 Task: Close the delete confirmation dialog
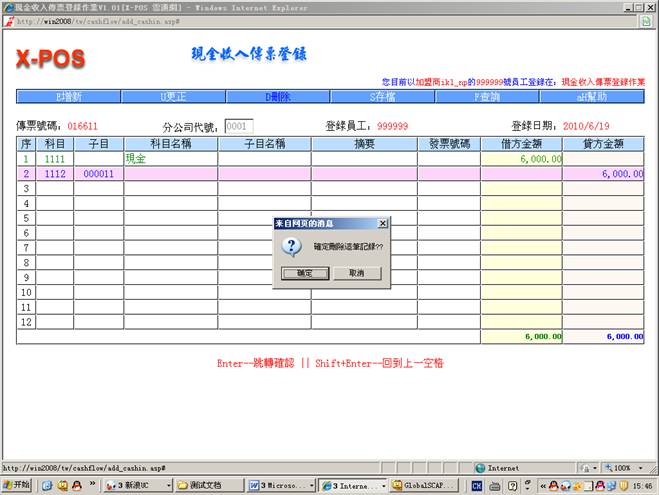tap(382, 223)
